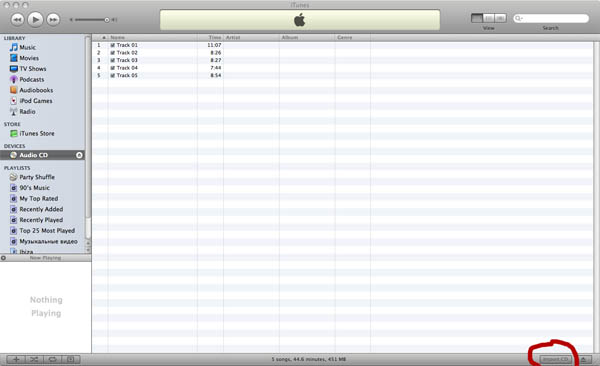
Task: Toggle shuffle in the bottom bar
Action: coord(34,359)
